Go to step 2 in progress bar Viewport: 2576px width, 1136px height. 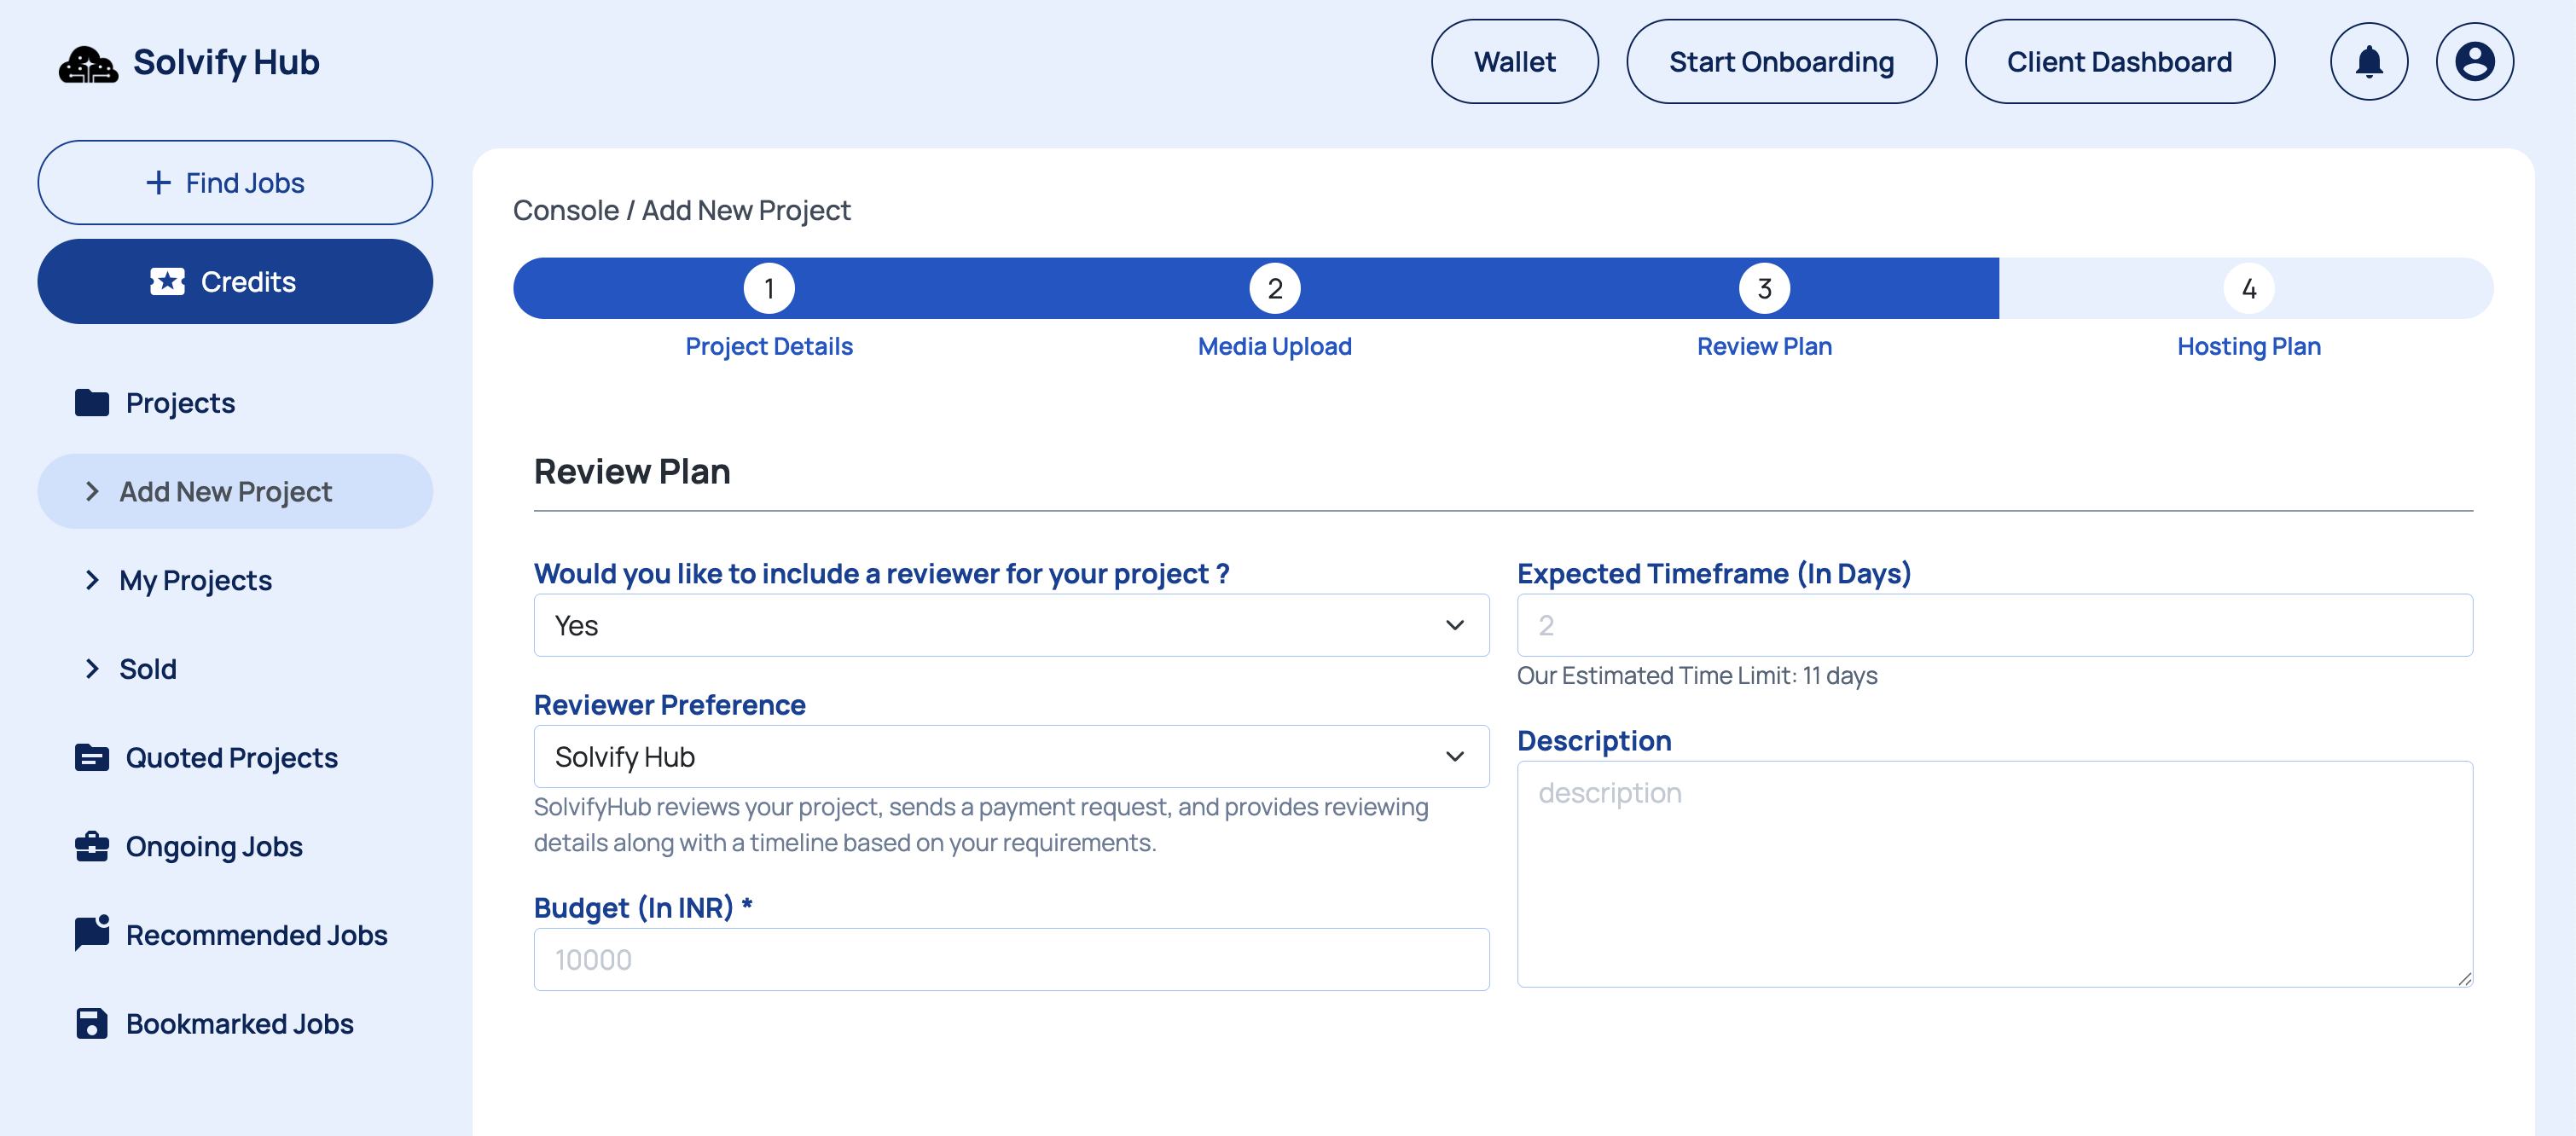[1275, 289]
